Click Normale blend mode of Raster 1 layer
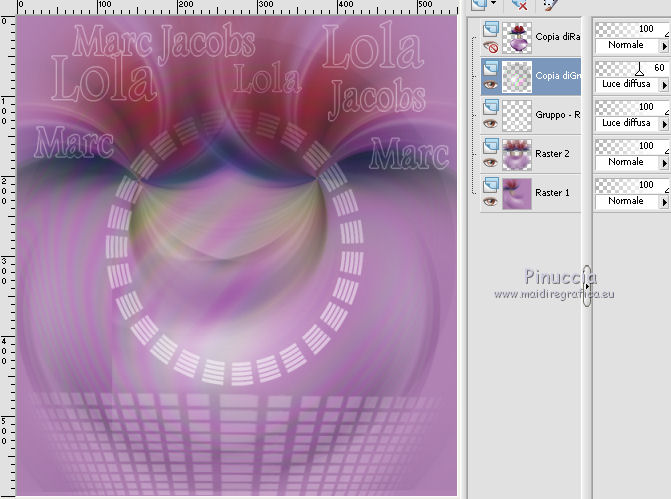The image size is (671, 499). point(626,201)
